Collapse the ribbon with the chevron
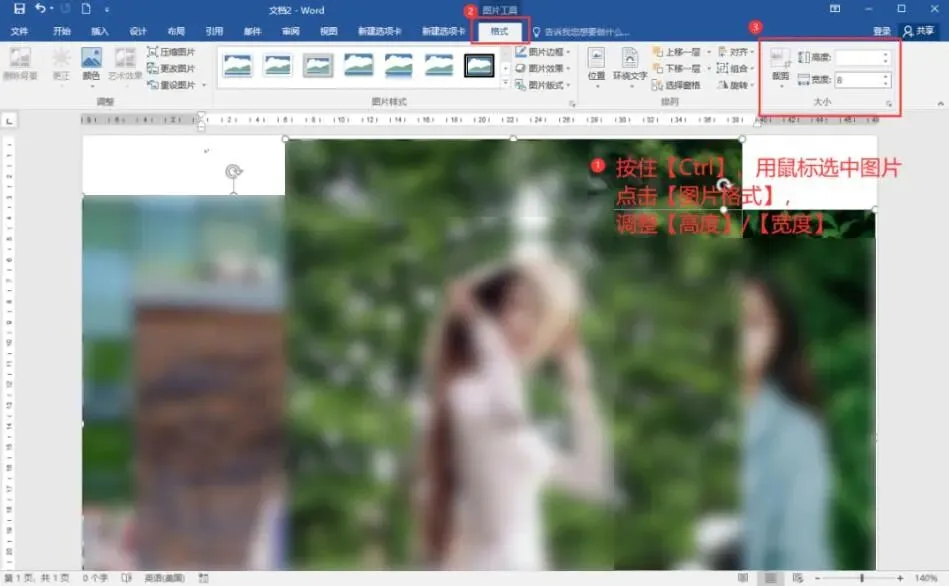The width and height of the screenshot is (949, 586). click(940, 104)
